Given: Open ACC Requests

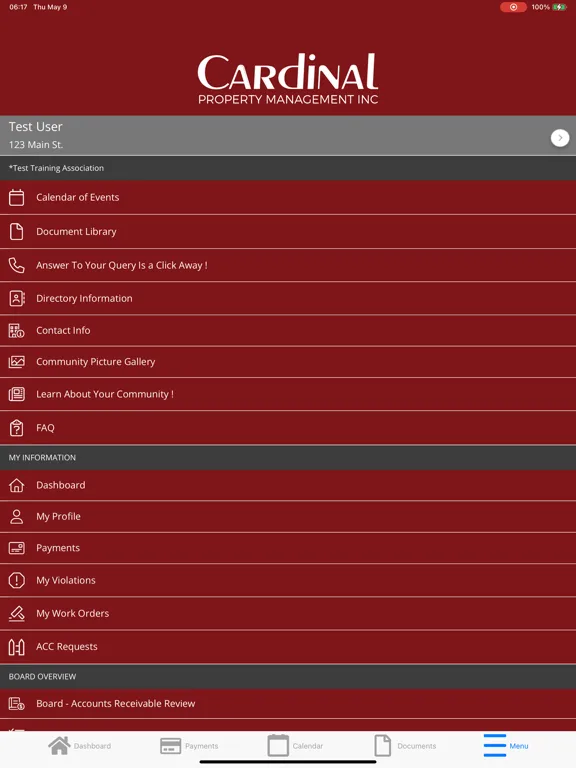Looking at the screenshot, I should click(288, 647).
